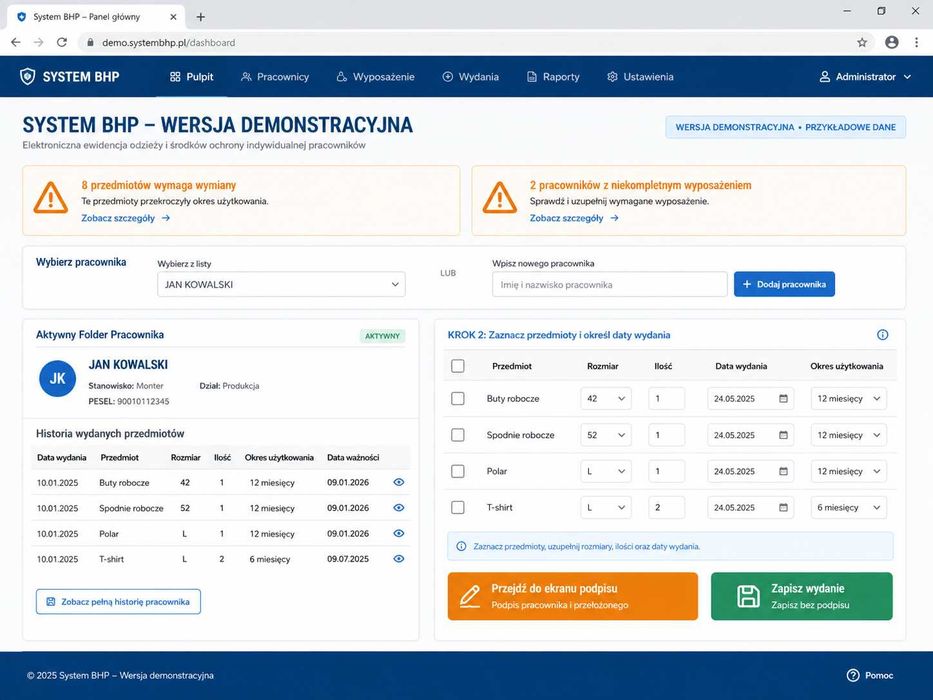
Task: Close the System BHP browser tab
Action: (173, 17)
